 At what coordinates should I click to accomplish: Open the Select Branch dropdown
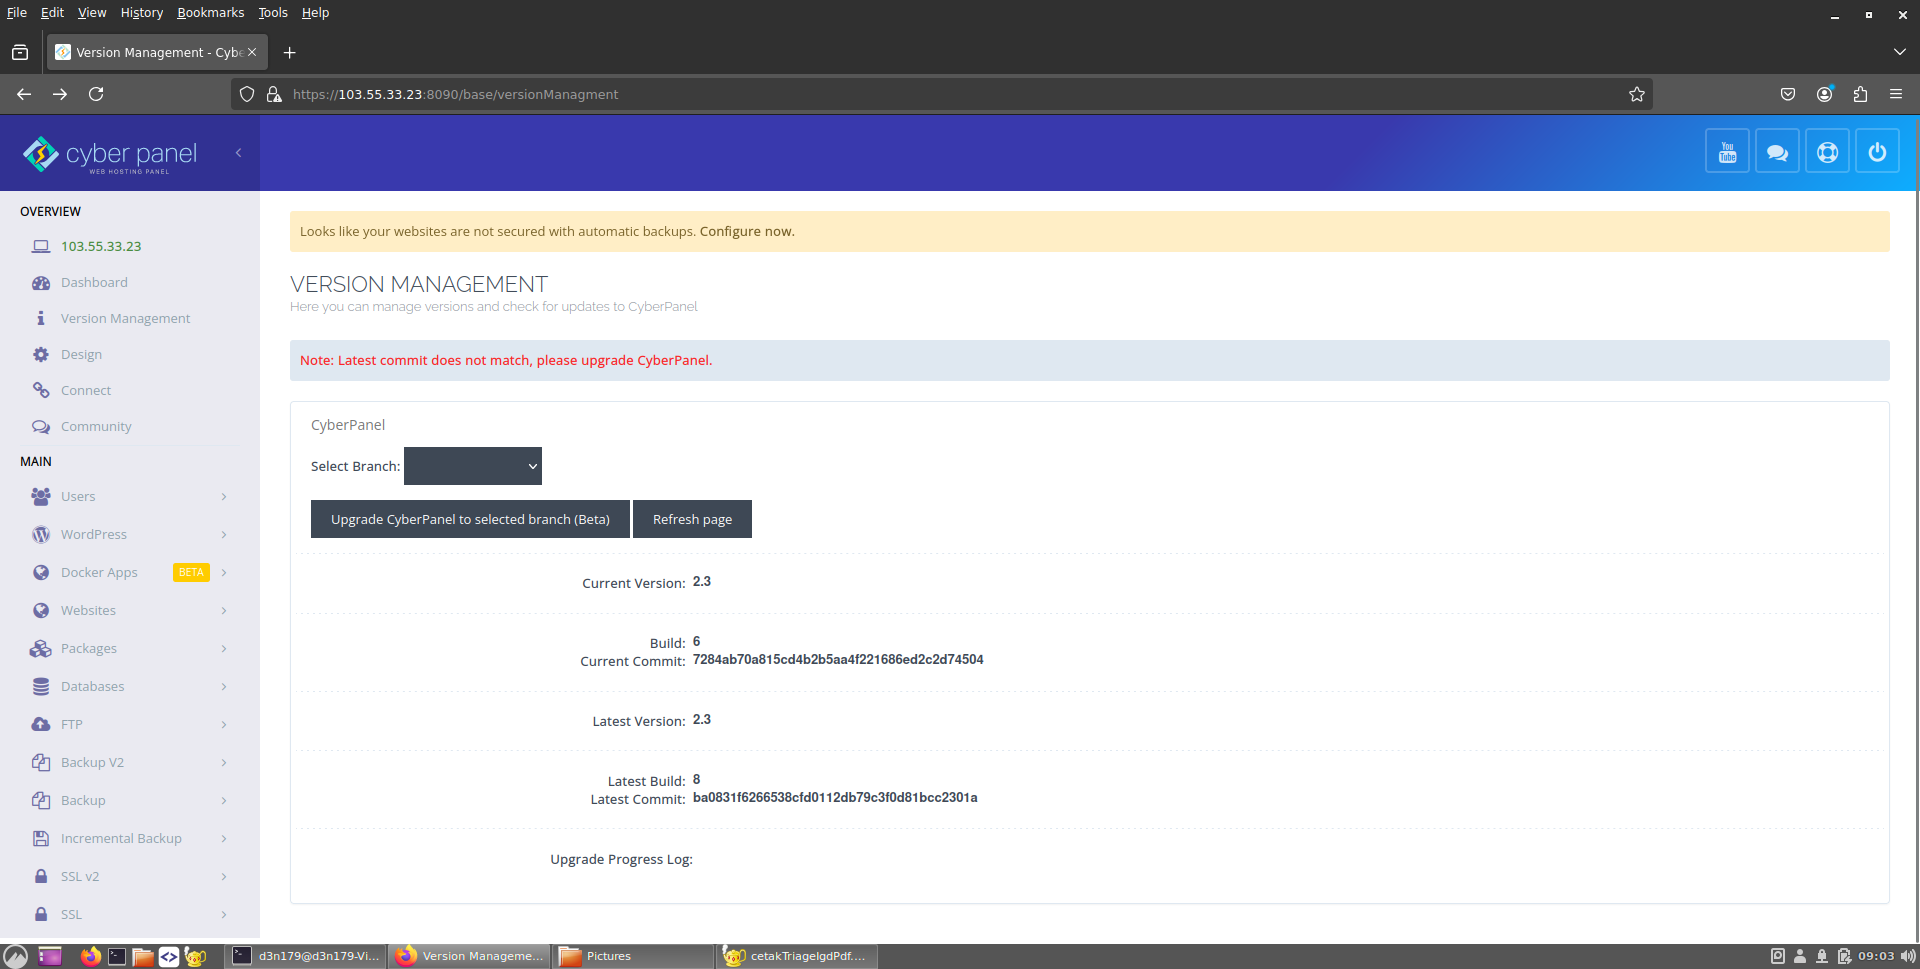(x=472, y=466)
